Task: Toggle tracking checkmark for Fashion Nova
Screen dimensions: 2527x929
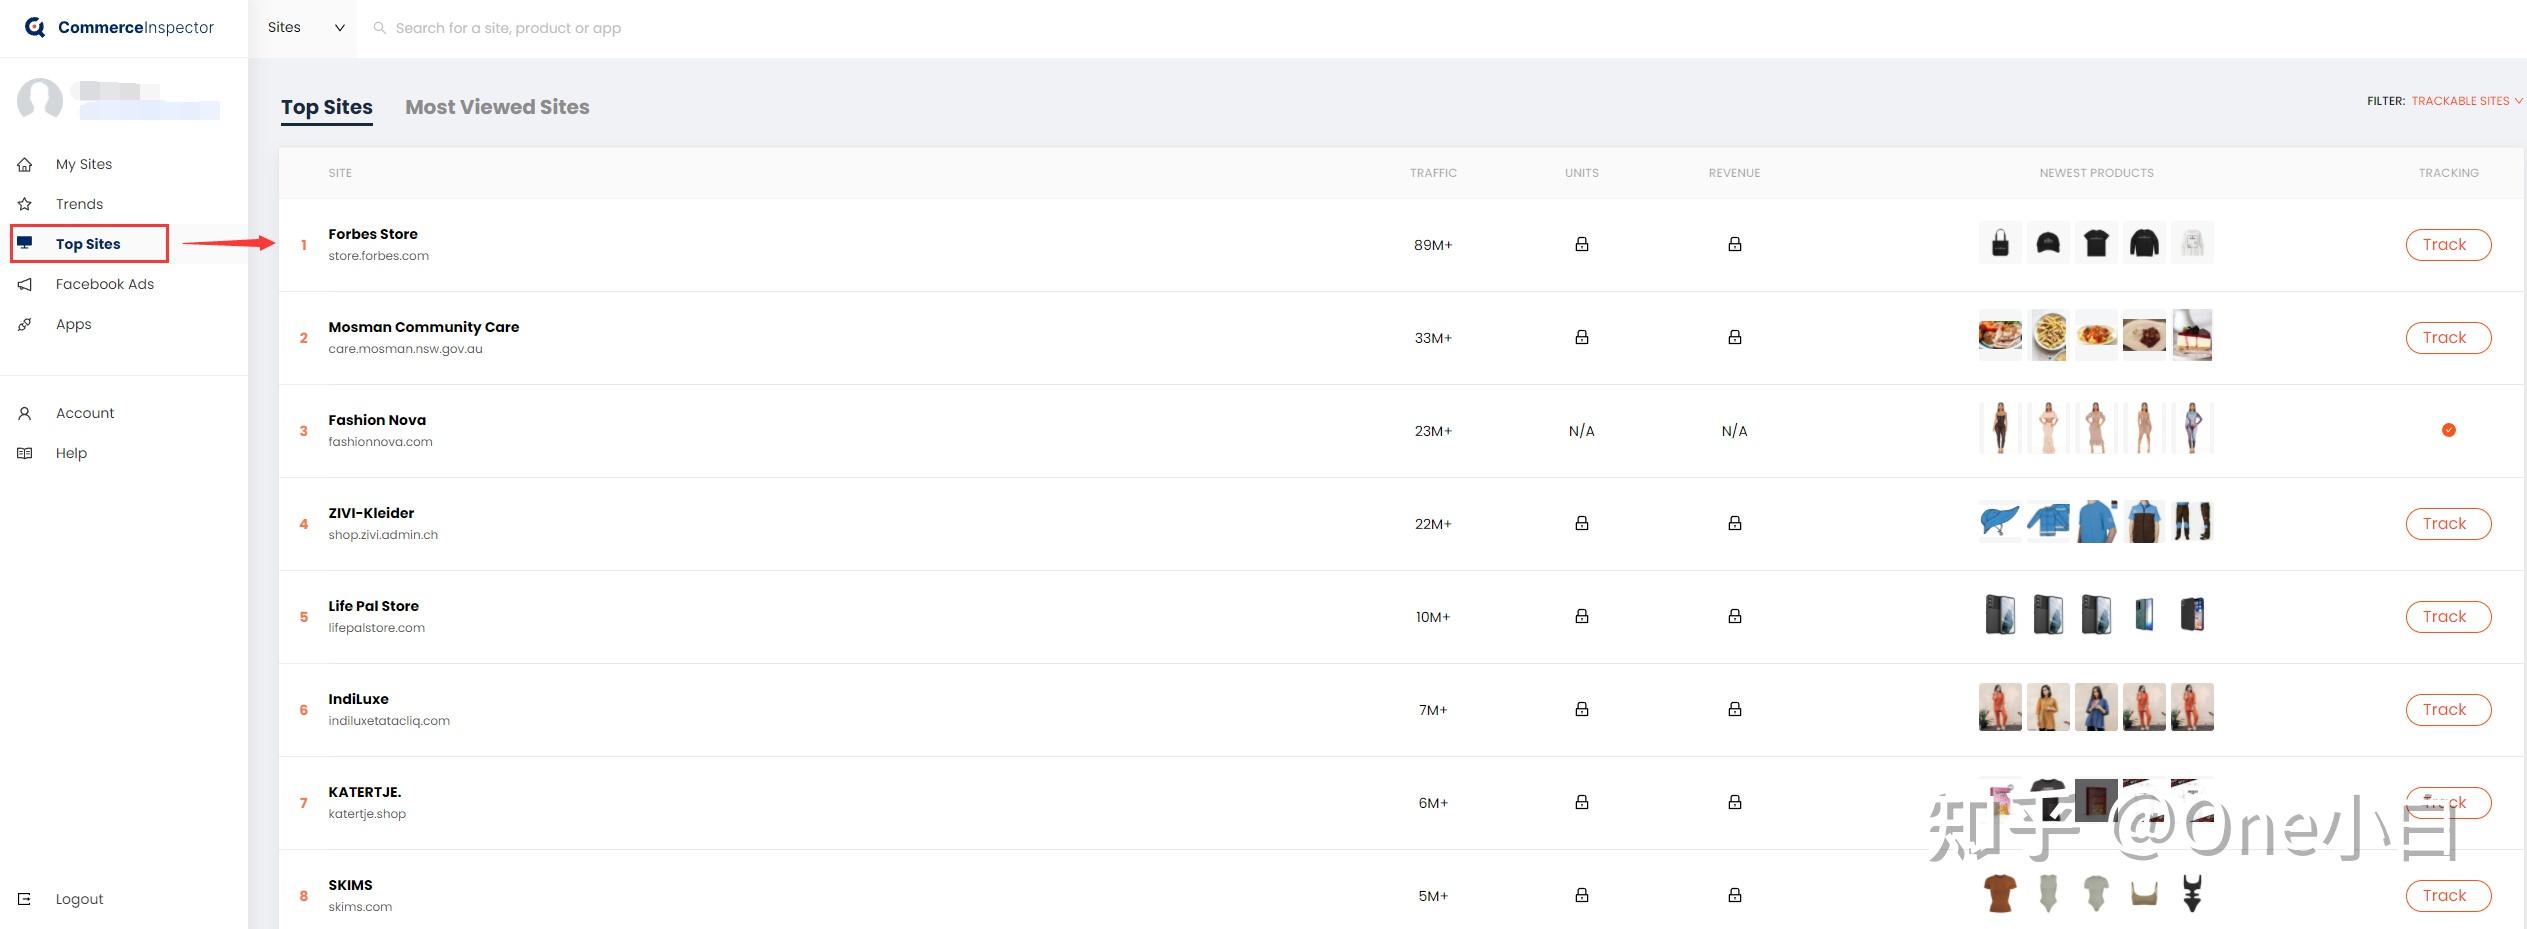Action: coord(2448,430)
